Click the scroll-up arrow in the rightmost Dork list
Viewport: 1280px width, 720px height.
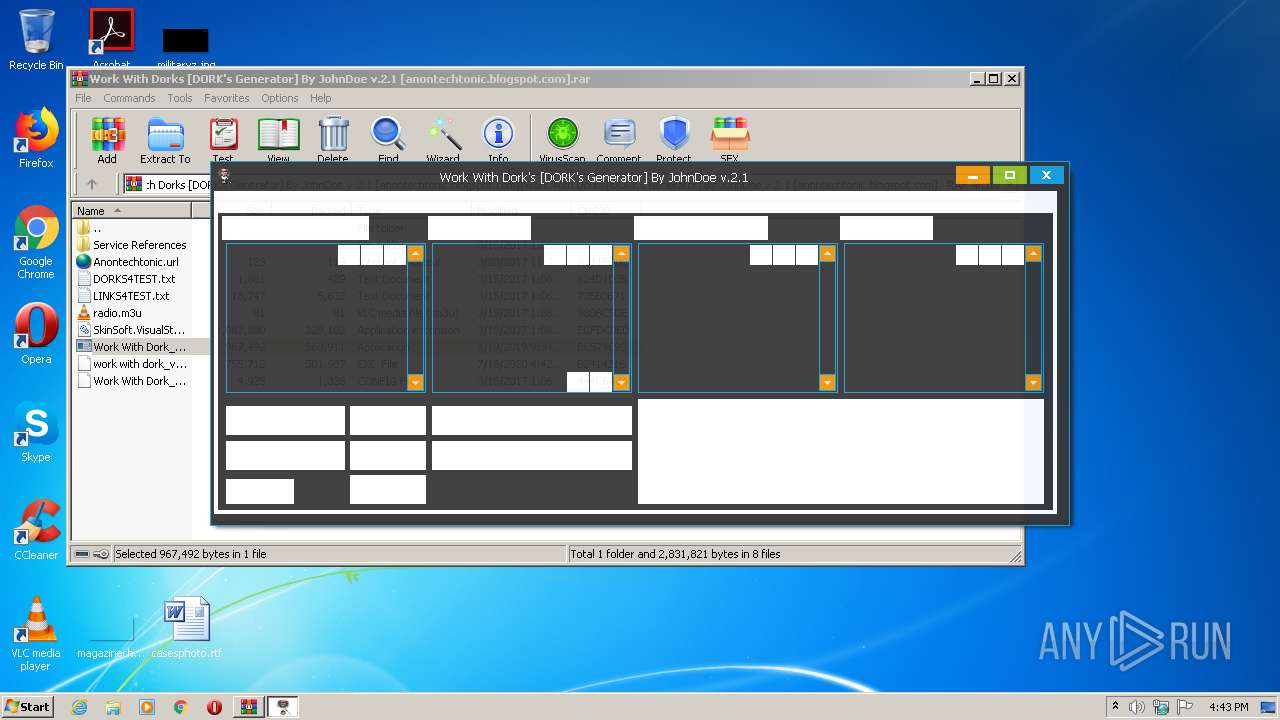click(1033, 254)
